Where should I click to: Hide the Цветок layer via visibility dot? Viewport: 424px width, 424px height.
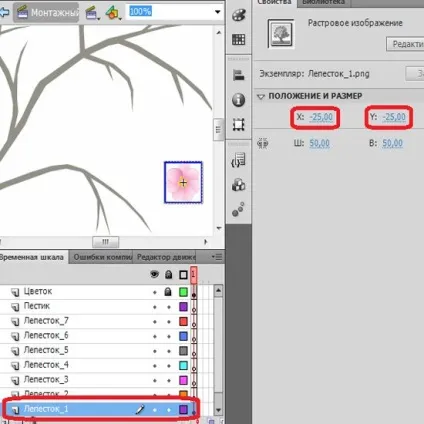155,292
